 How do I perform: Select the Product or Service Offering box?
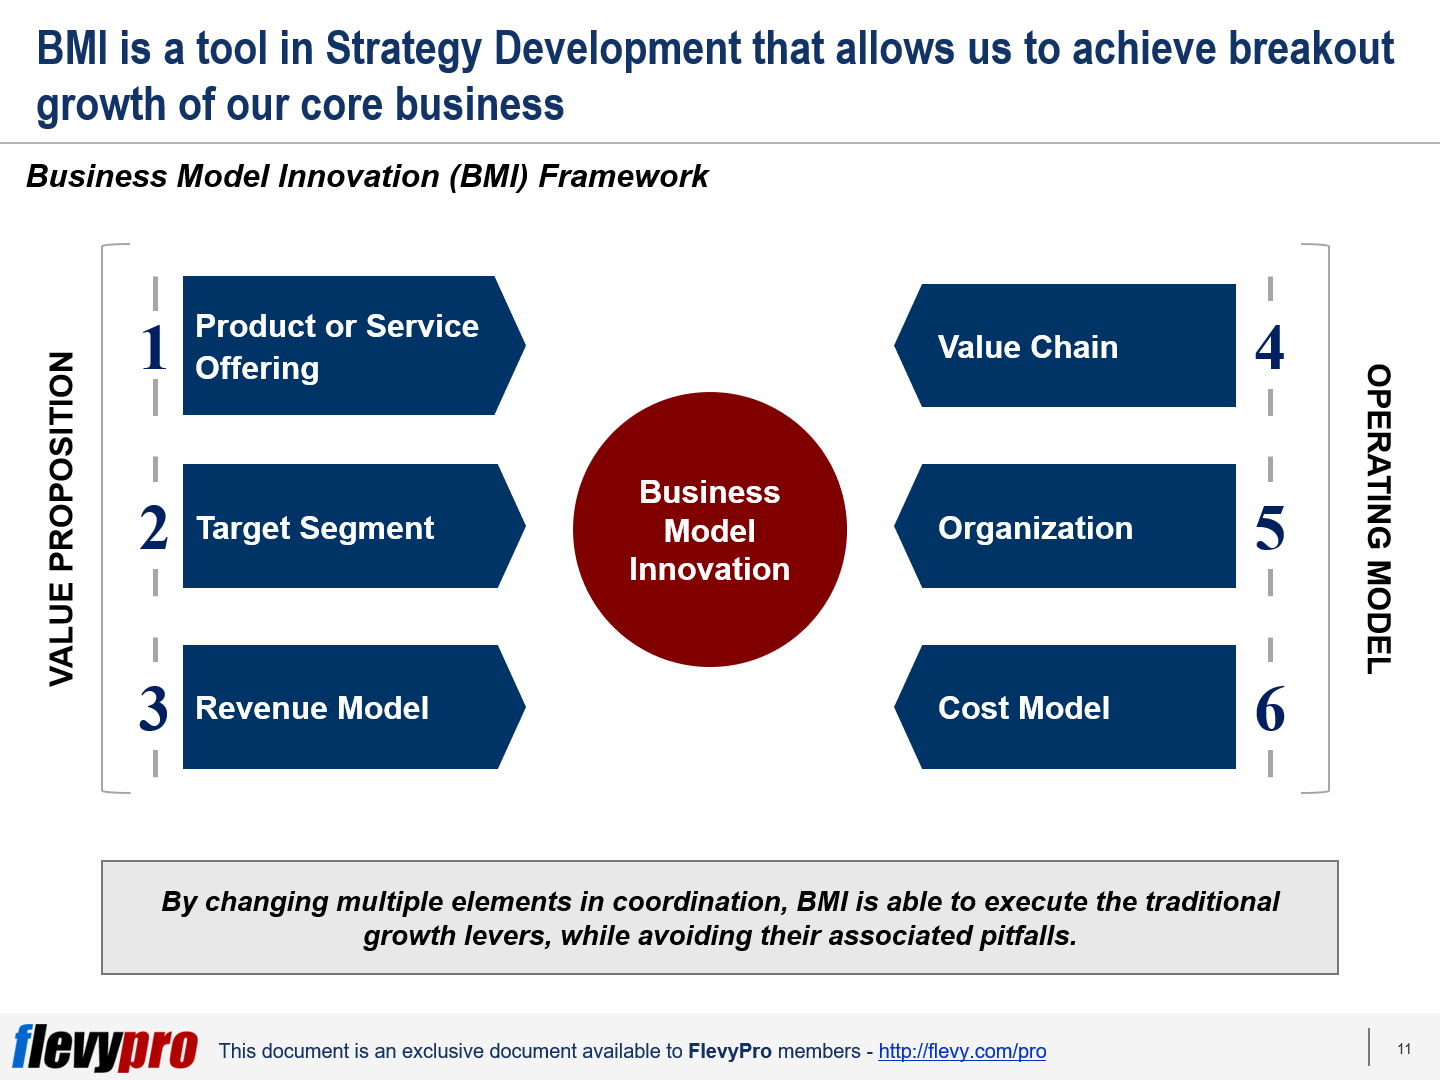coord(354,346)
